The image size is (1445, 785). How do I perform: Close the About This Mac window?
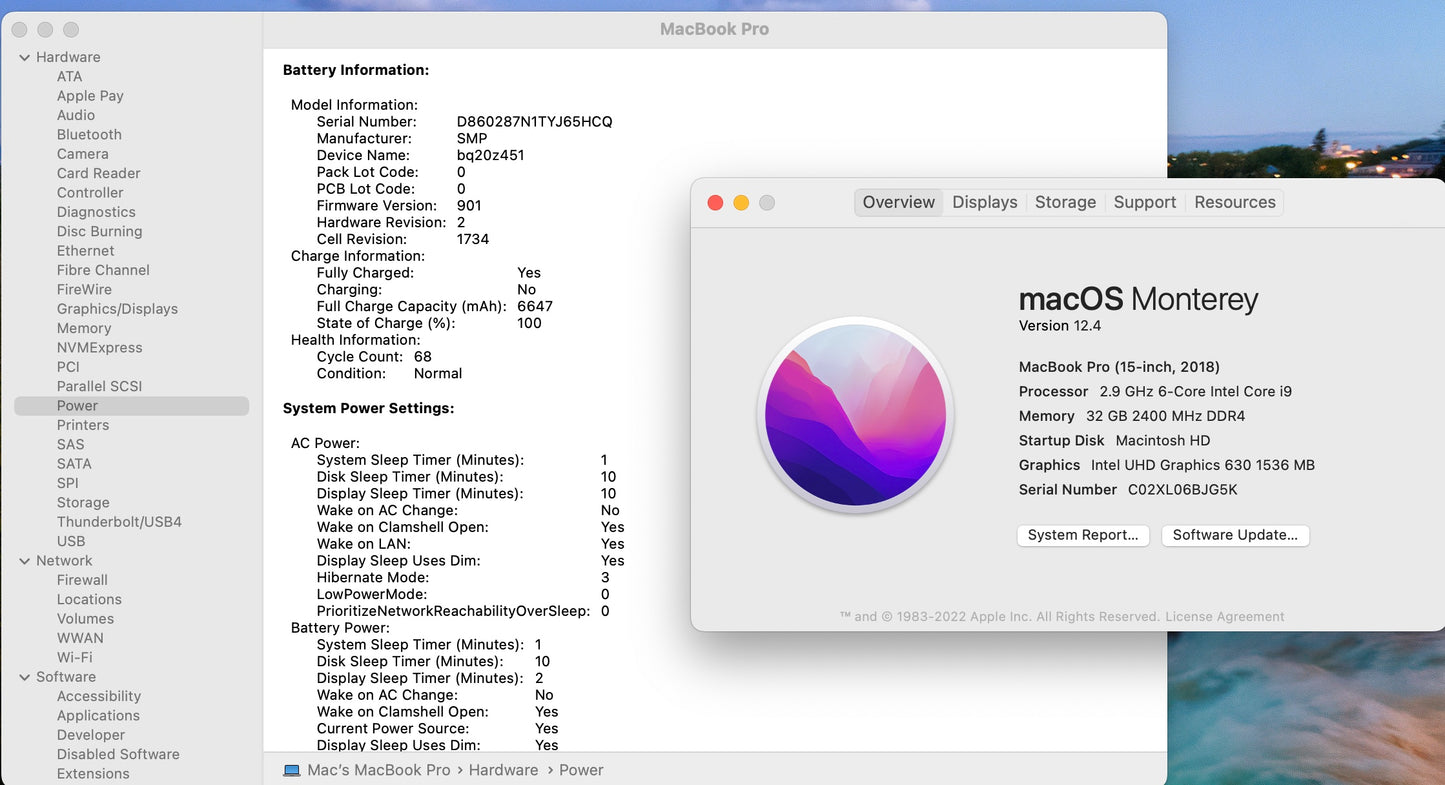[x=715, y=203]
